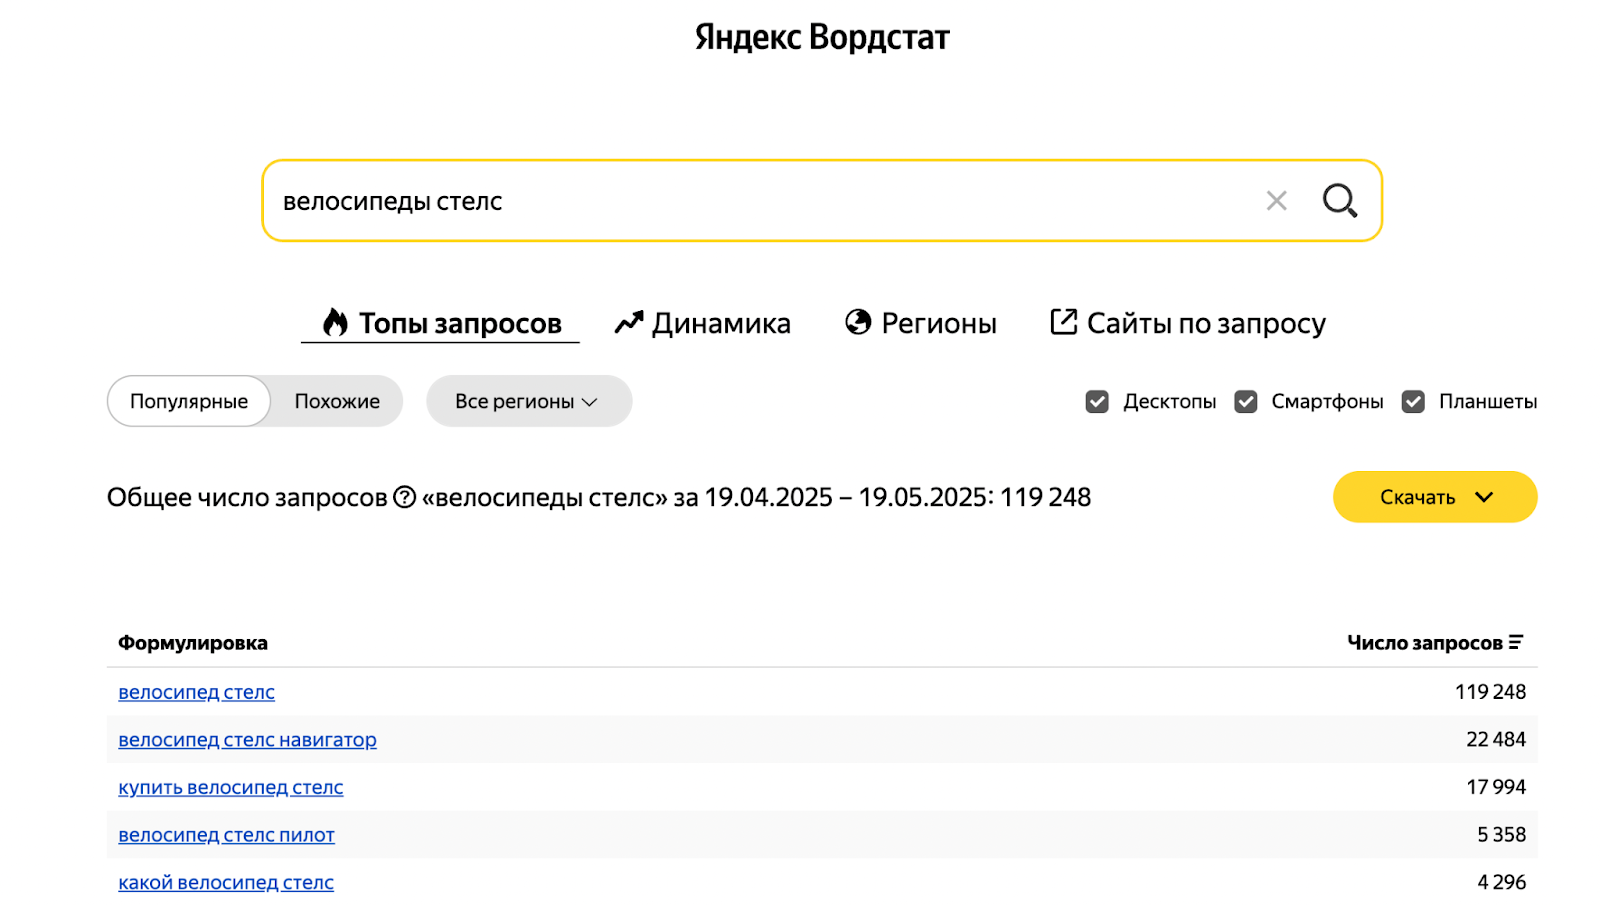Click the question mark help icon
This screenshot has width=1600, height=906.
pyautogui.click(x=404, y=497)
